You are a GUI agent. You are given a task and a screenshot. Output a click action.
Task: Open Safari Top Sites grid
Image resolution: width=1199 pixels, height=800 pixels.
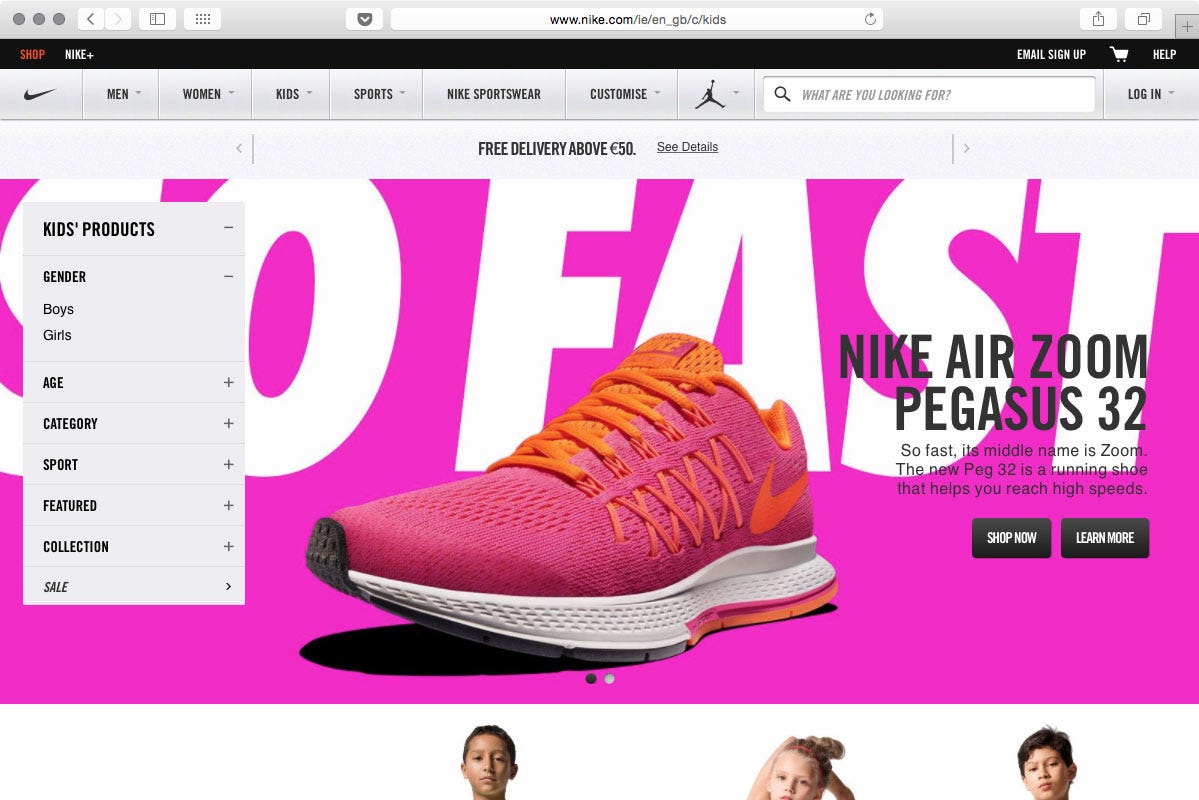coord(203,19)
